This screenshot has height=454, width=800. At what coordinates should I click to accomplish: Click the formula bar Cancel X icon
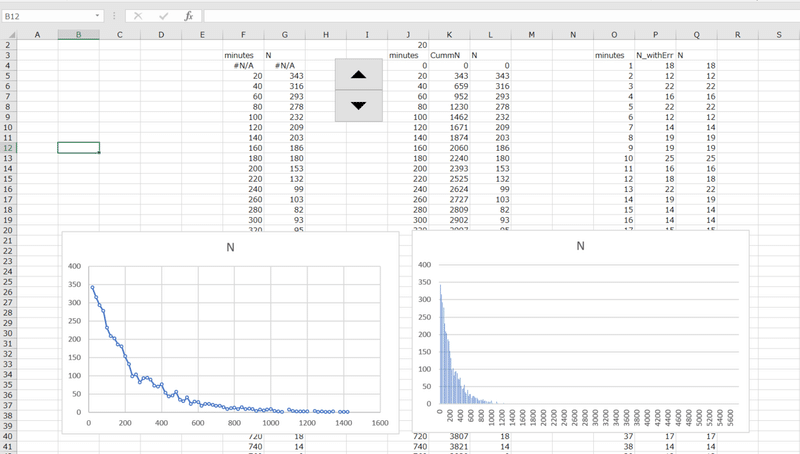click(x=138, y=16)
